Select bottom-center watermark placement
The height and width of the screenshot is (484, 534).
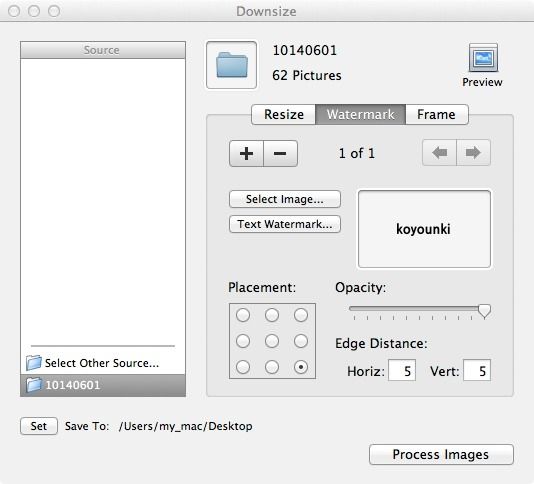tap(272, 367)
